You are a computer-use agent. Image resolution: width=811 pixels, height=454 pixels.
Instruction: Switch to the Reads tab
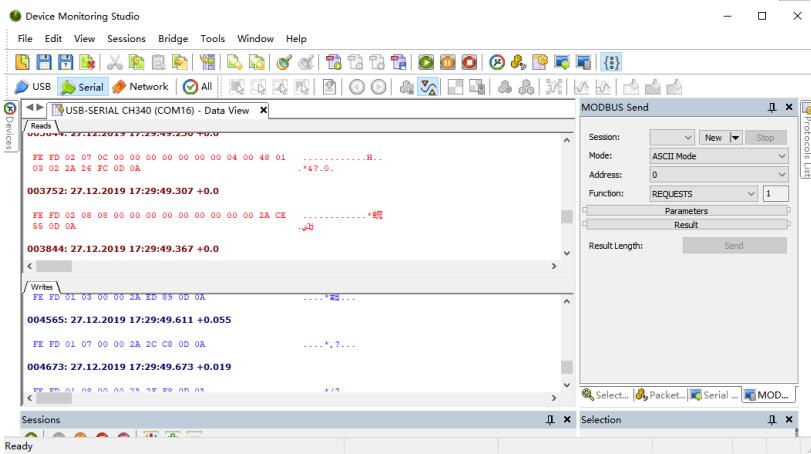pos(41,126)
